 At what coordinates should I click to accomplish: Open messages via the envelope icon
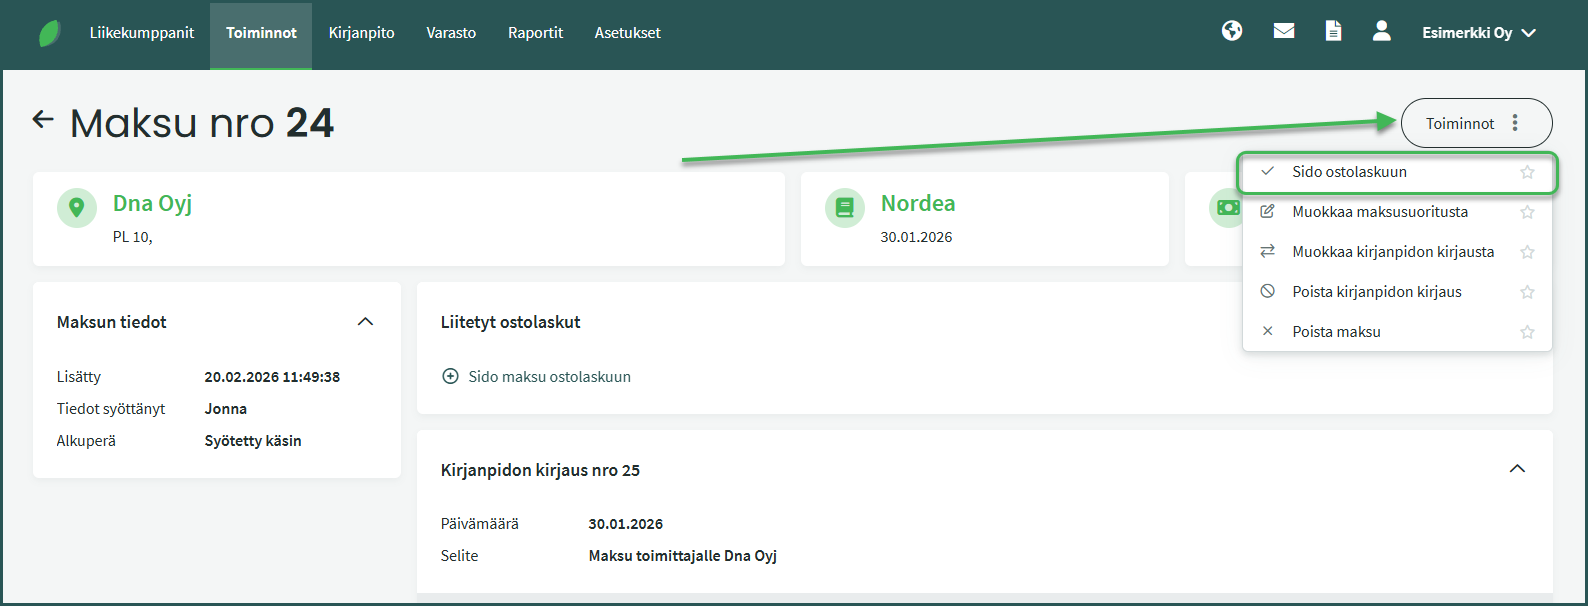(x=1284, y=32)
